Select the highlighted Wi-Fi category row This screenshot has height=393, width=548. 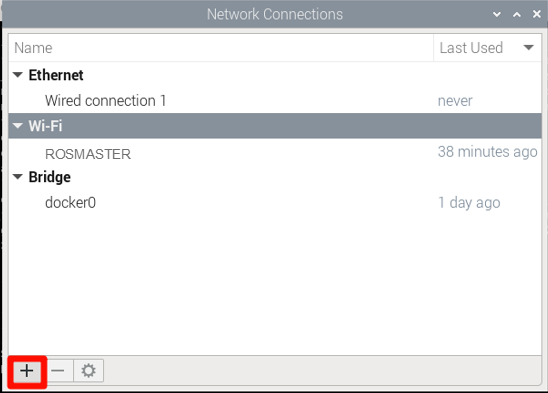click(275, 126)
